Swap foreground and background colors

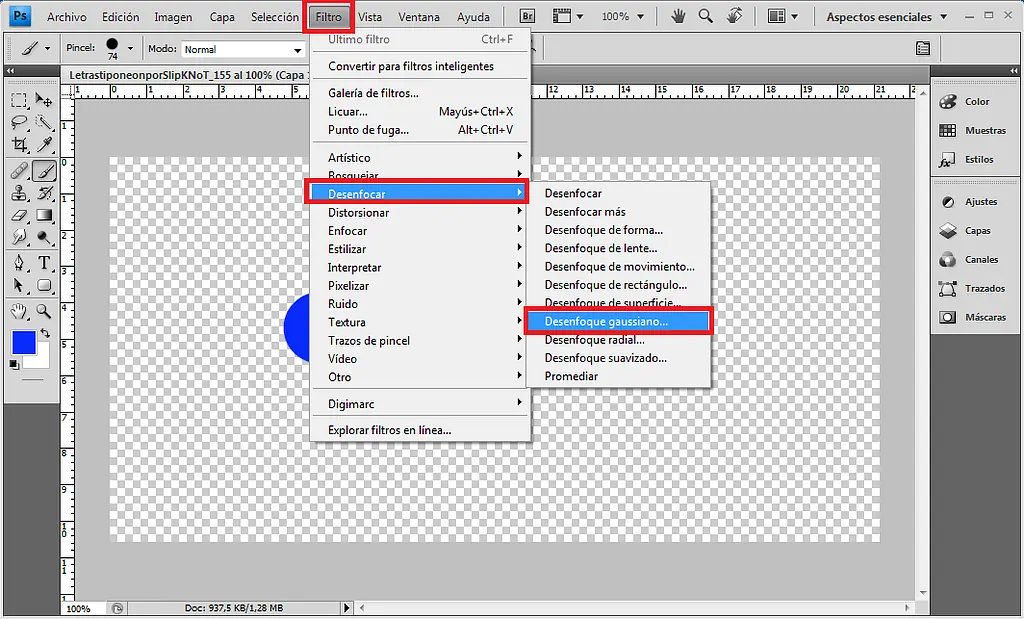coord(44,333)
